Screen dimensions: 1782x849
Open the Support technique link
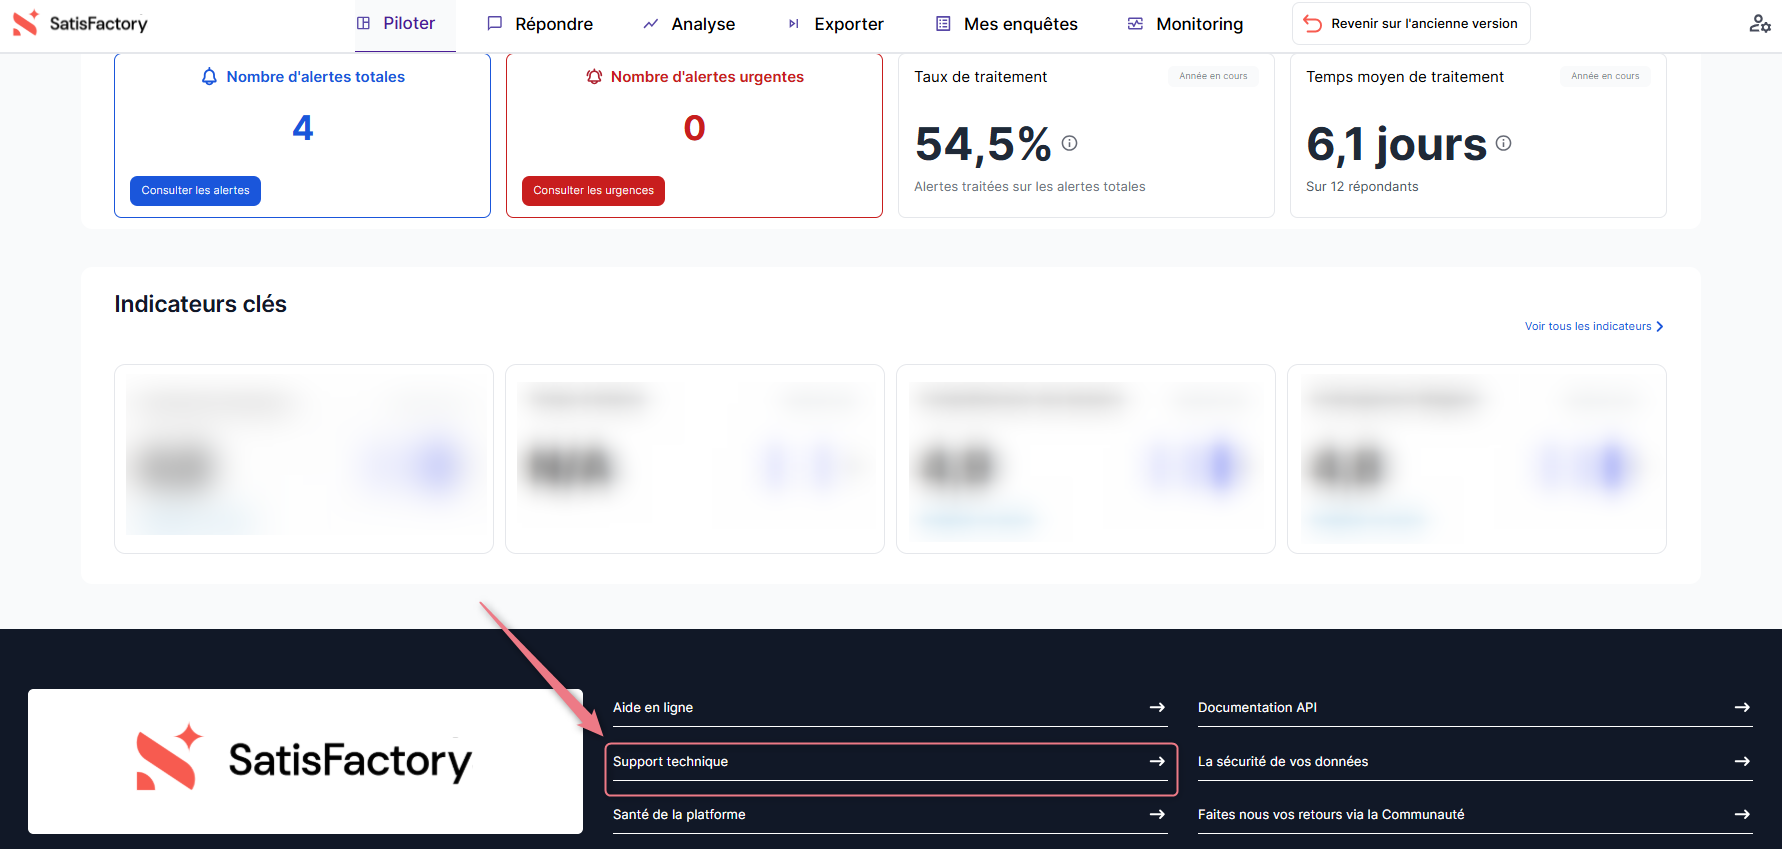[x=670, y=761]
